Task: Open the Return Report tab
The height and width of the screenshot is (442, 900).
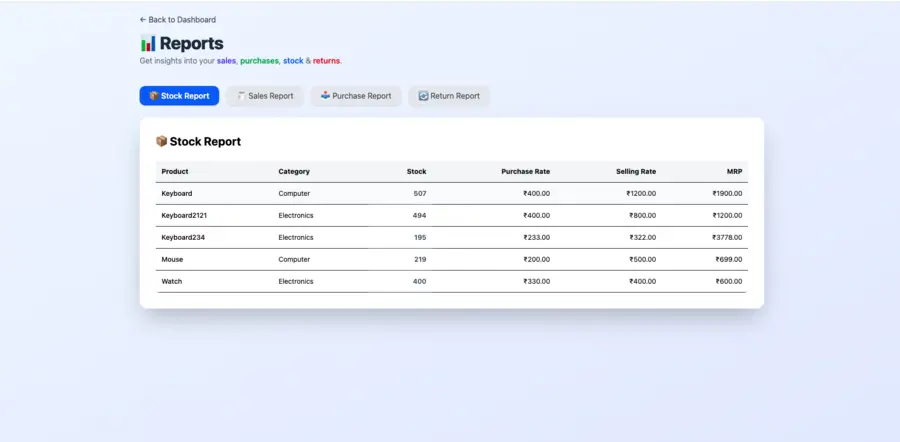Action: pyautogui.click(x=449, y=96)
